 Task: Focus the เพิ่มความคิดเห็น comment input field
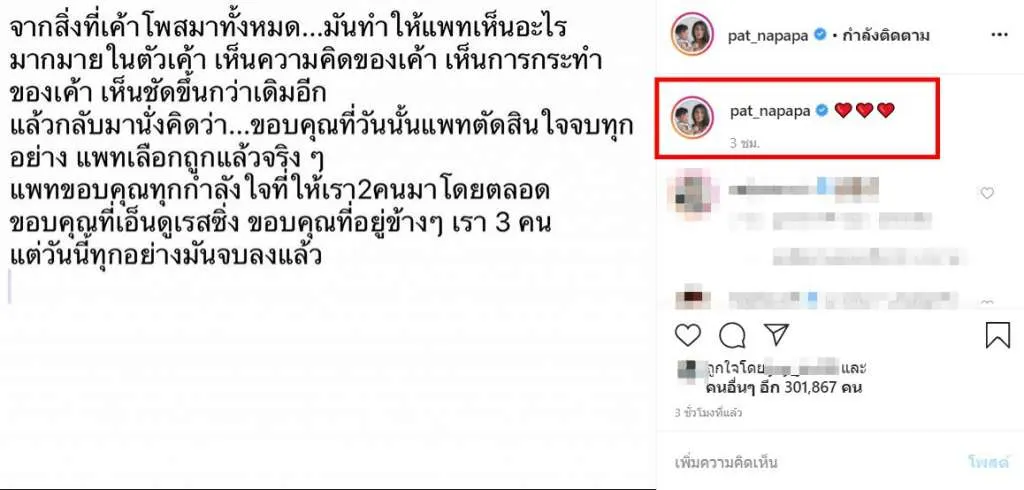pos(810,463)
